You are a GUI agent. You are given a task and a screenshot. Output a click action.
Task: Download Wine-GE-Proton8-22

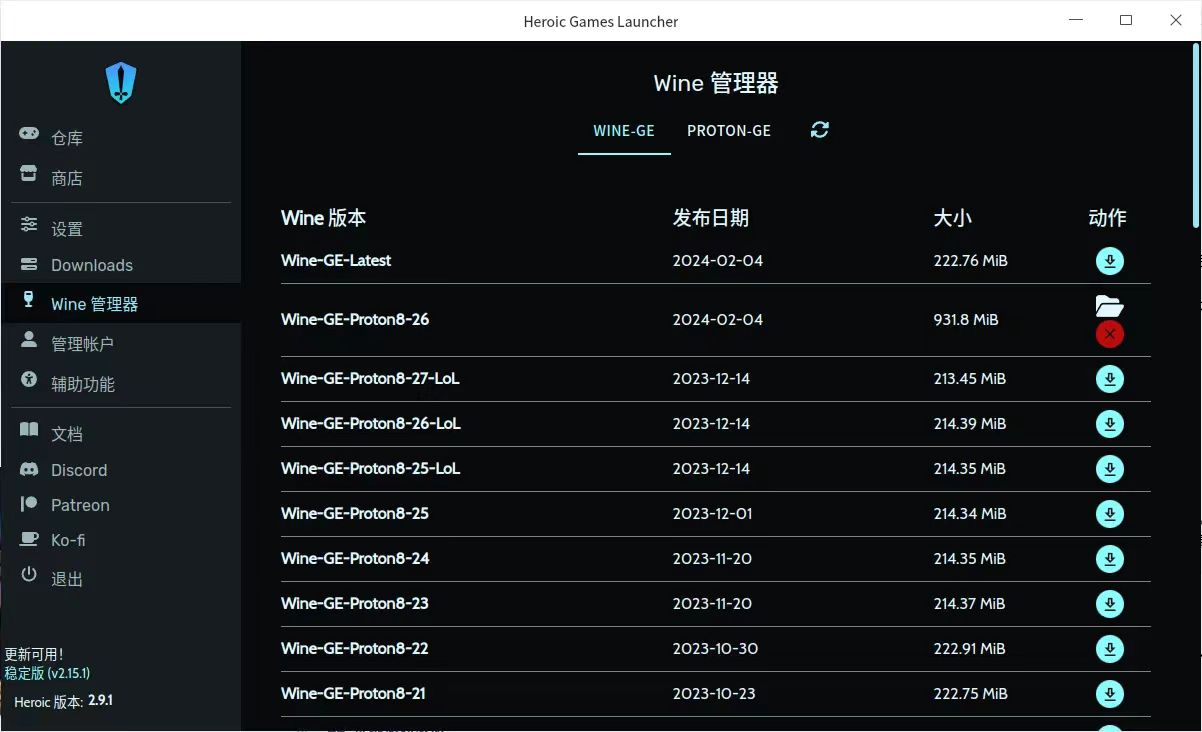click(1110, 649)
